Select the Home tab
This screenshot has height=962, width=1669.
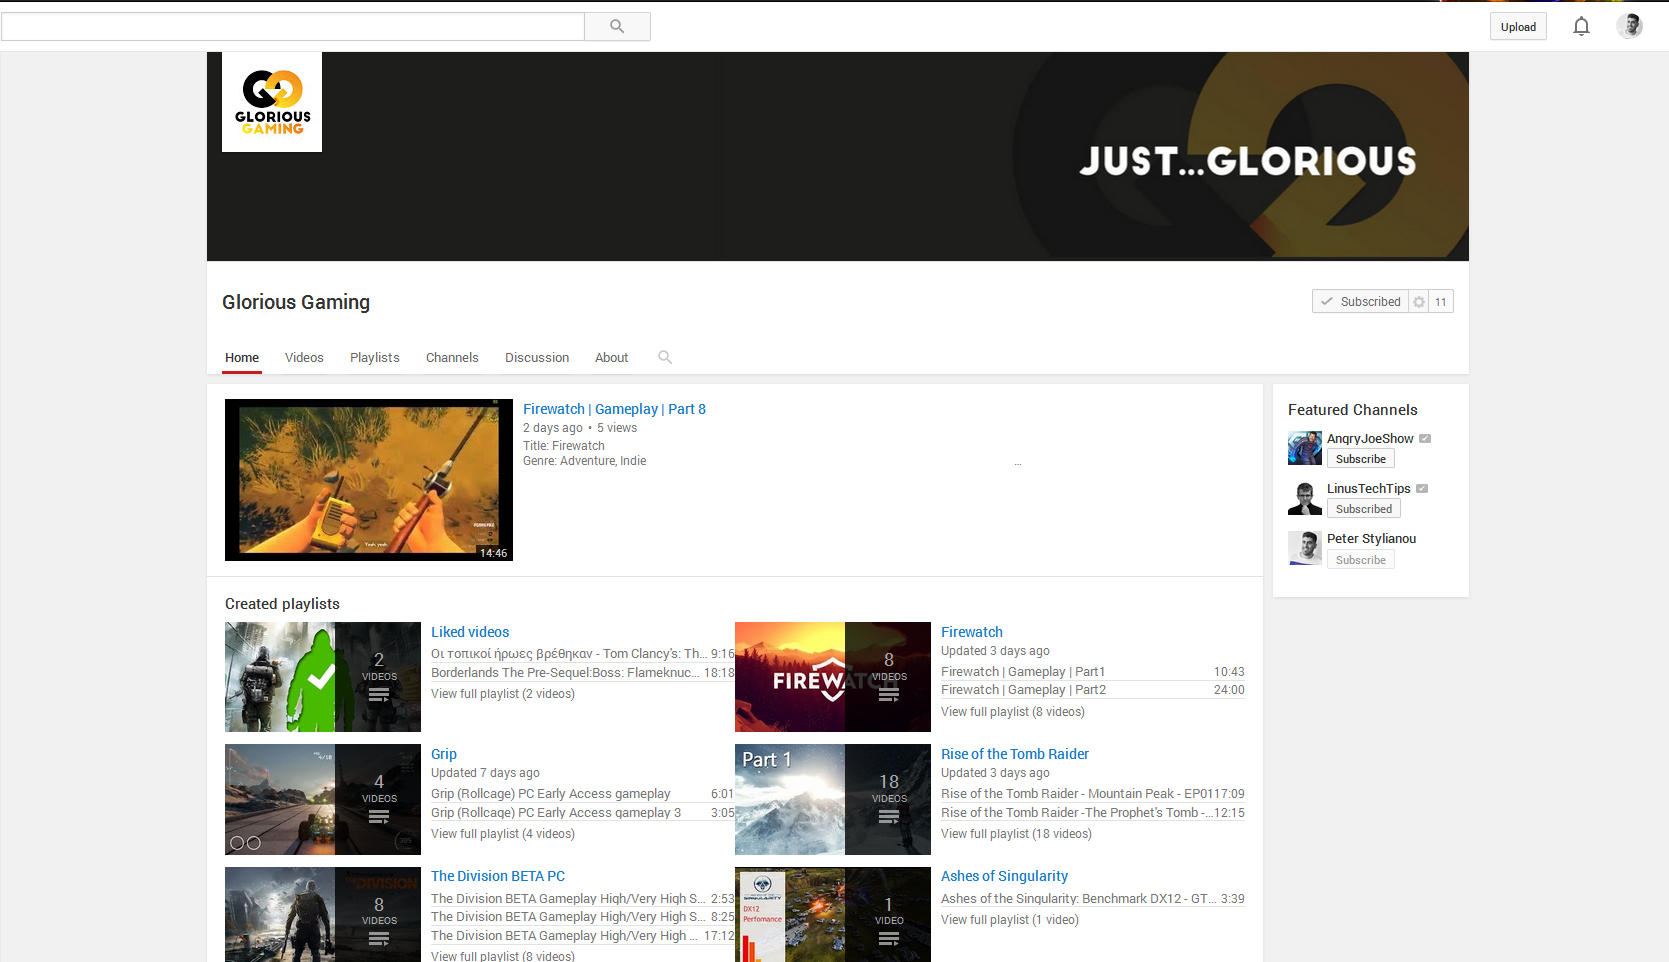pyautogui.click(x=242, y=358)
